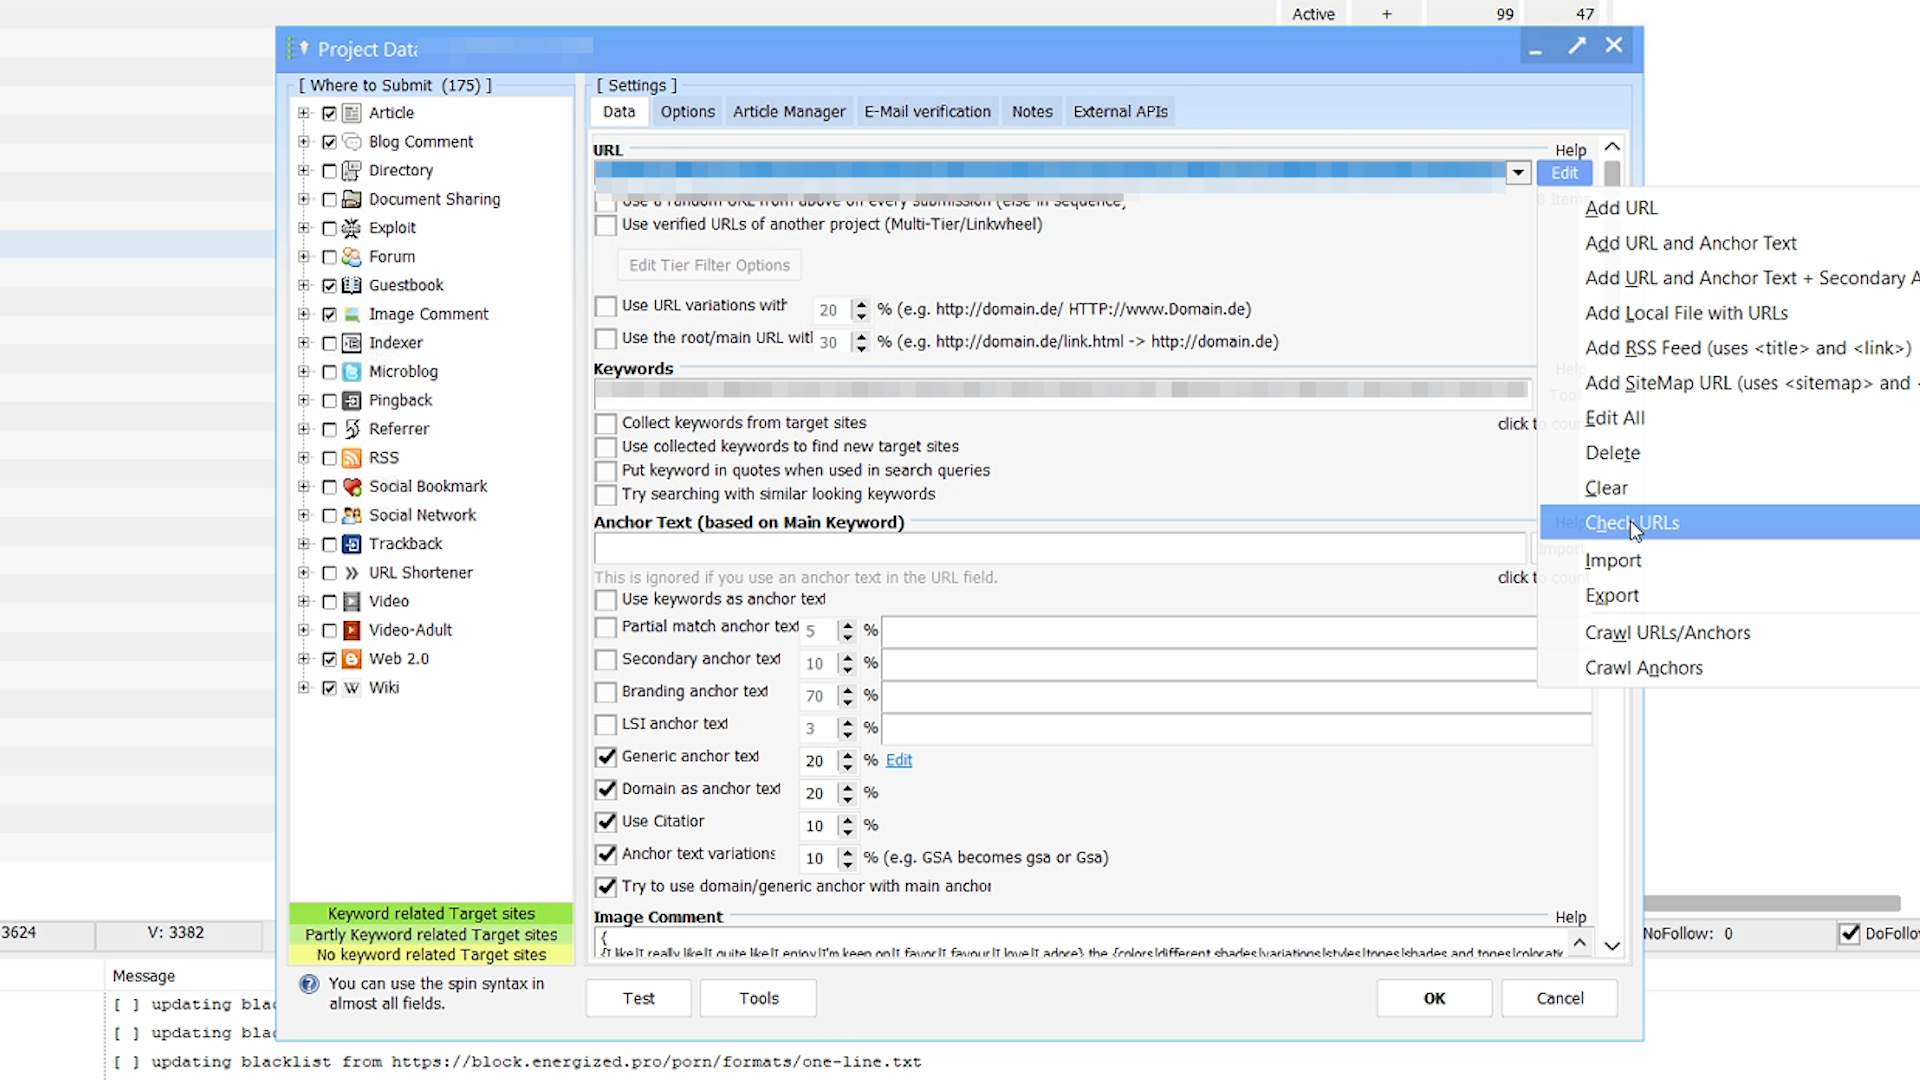Viewport: 1920px width, 1080px height.
Task: Expand the Web 2.0 tree node
Action: coord(304,659)
